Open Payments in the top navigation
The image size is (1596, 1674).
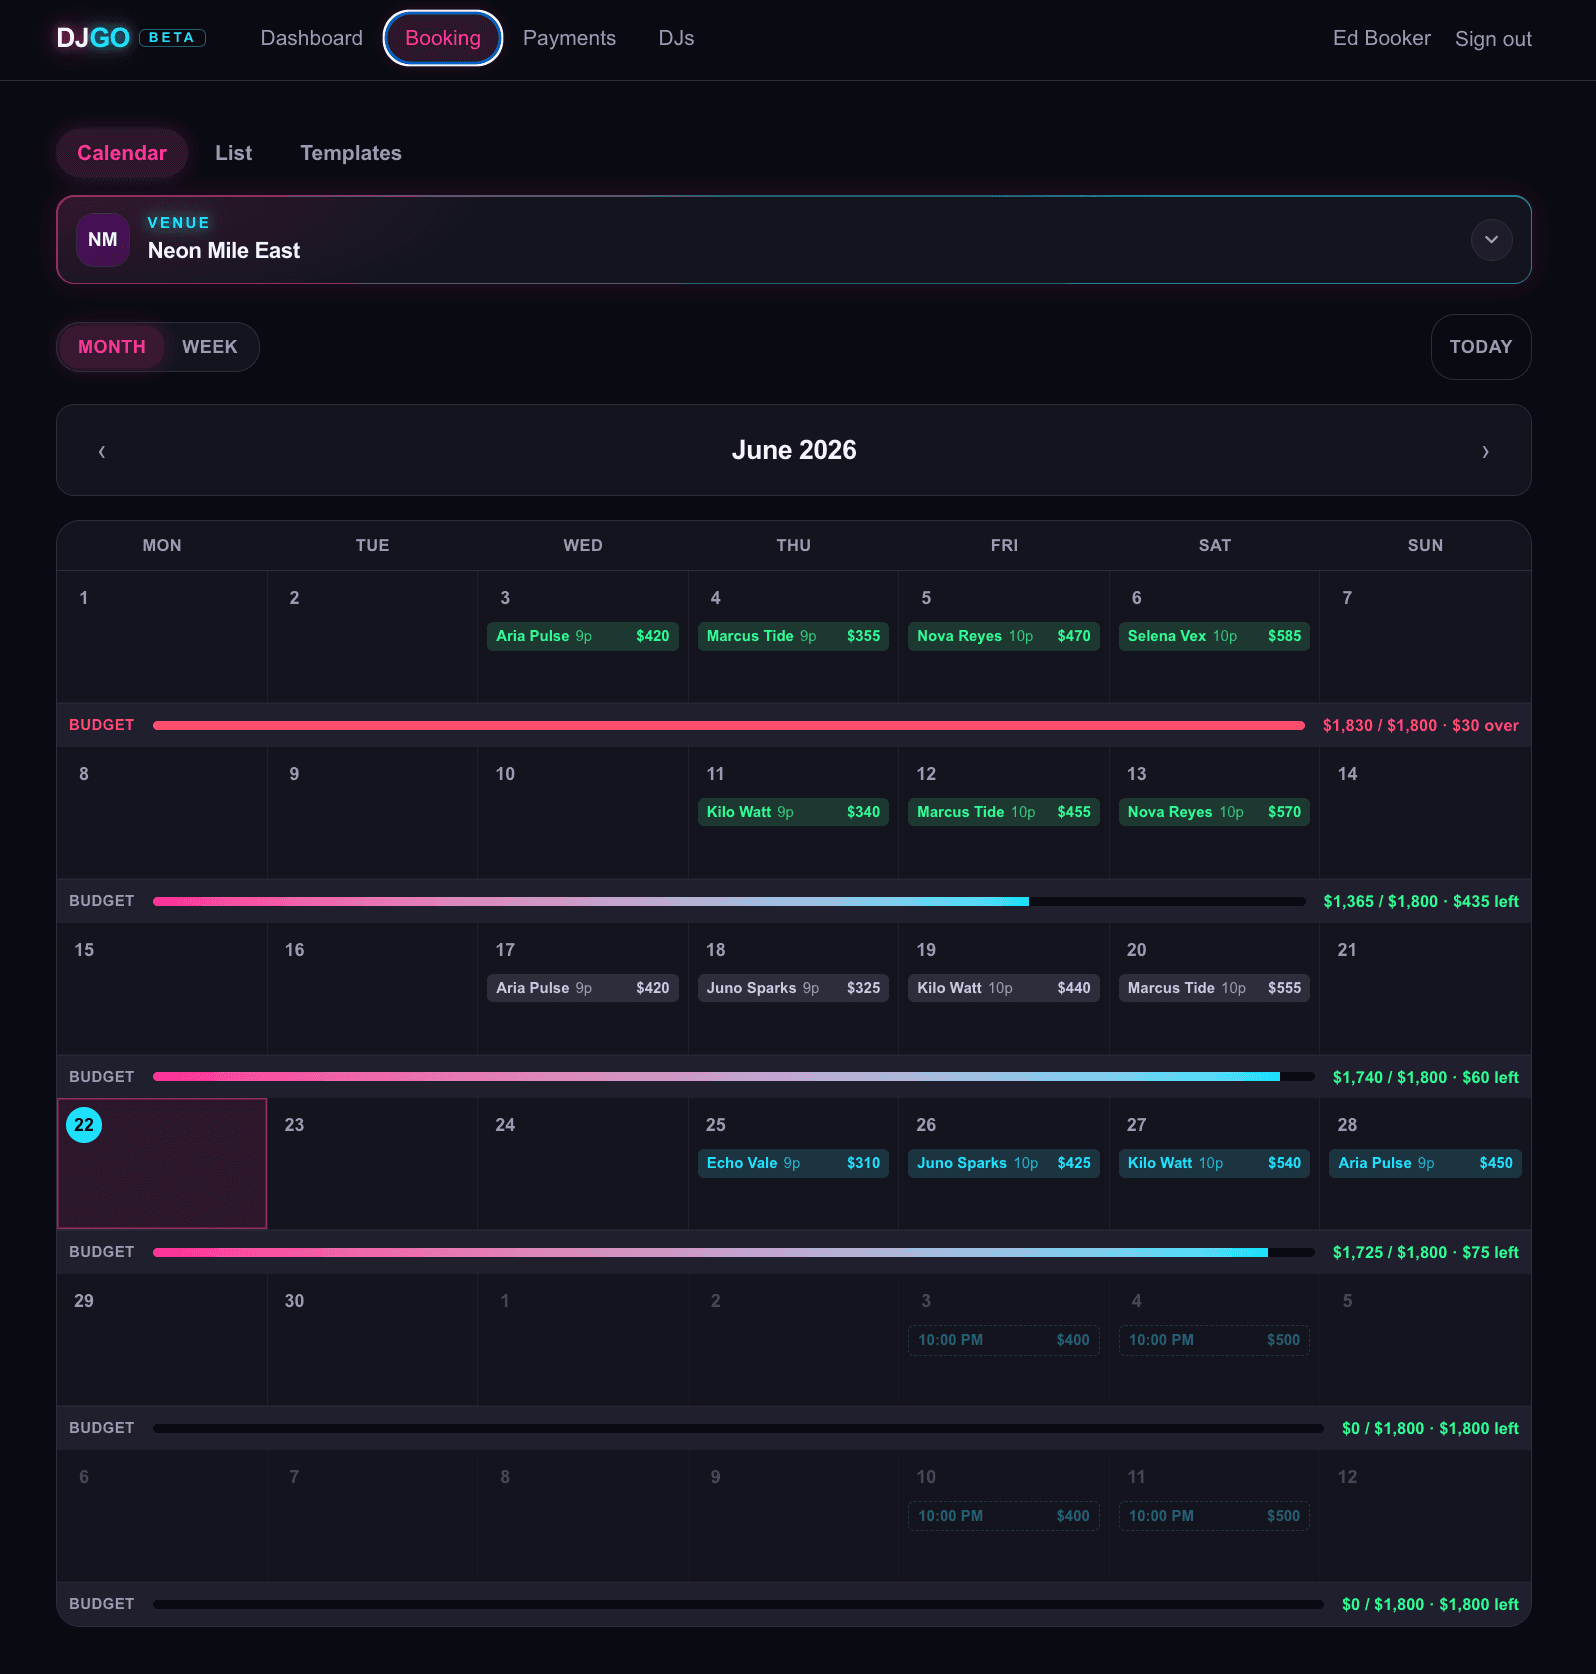(x=569, y=38)
